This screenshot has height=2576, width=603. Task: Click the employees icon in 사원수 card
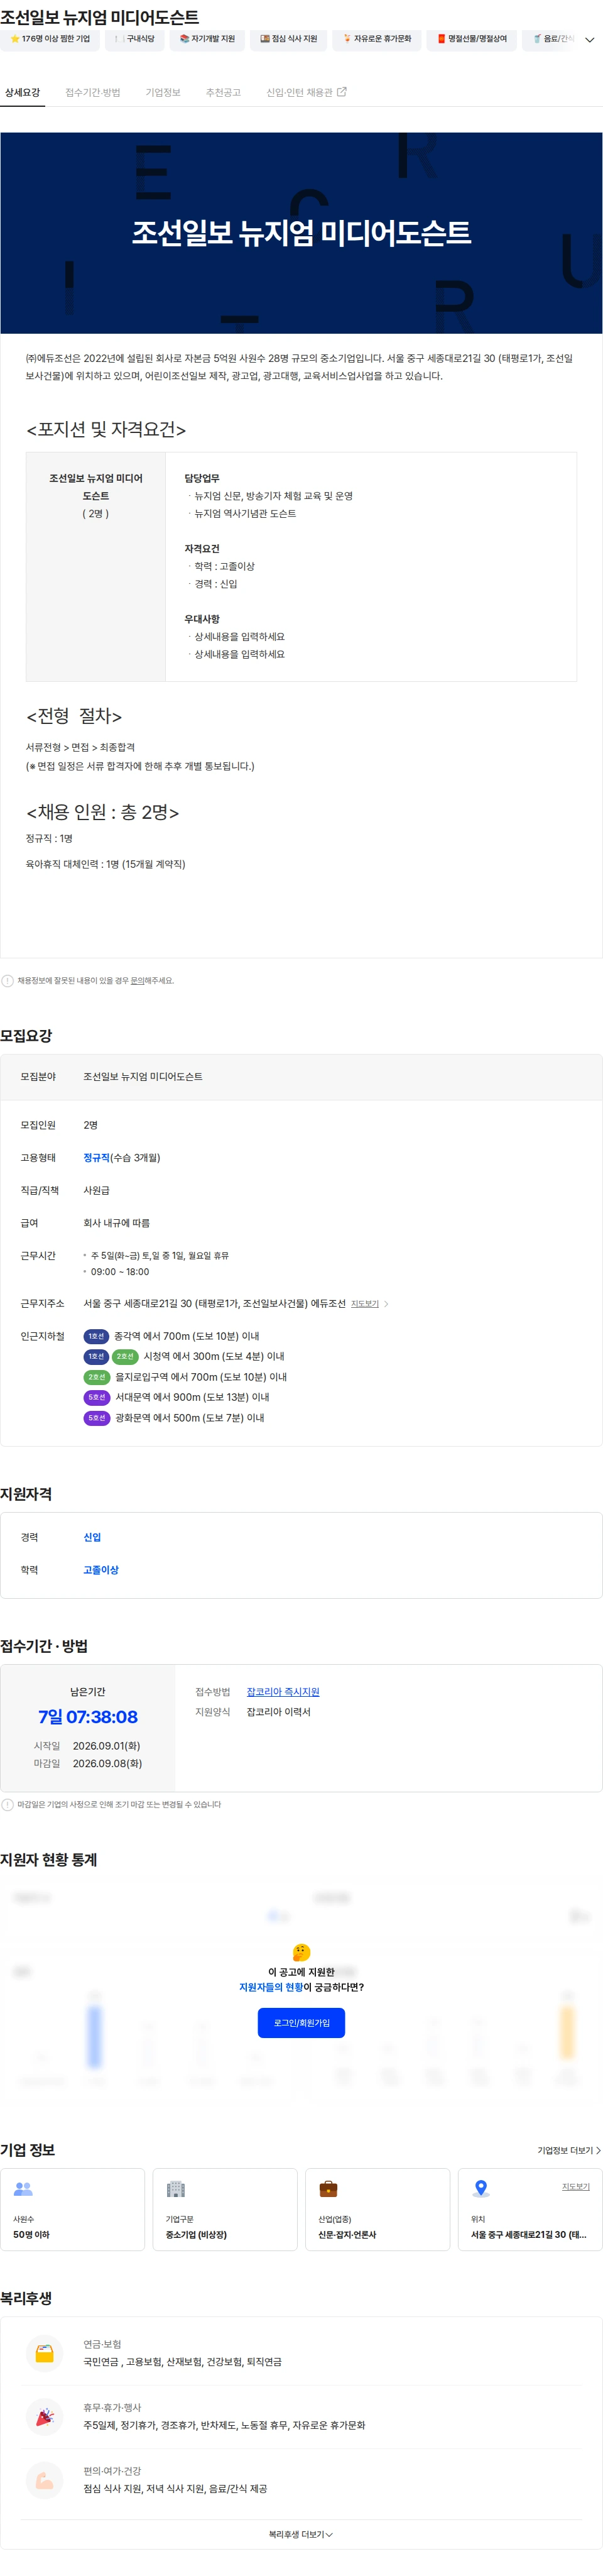pyautogui.click(x=23, y=2189)
